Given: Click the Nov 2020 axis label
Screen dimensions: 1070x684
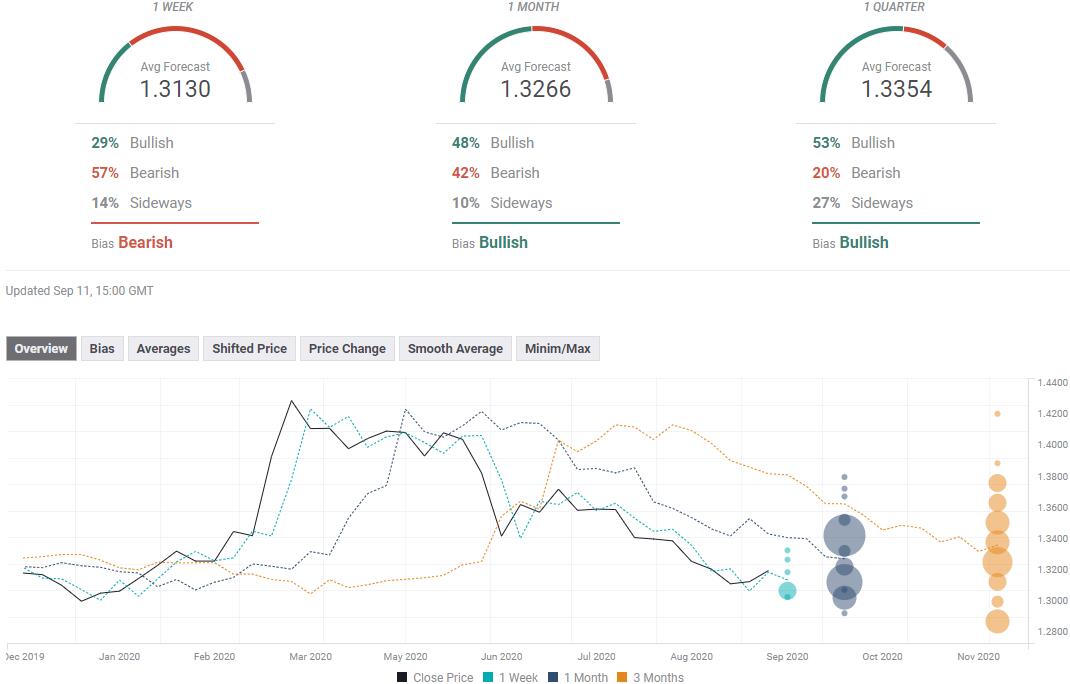Looking at the screenshot, I should pos(978,656).
